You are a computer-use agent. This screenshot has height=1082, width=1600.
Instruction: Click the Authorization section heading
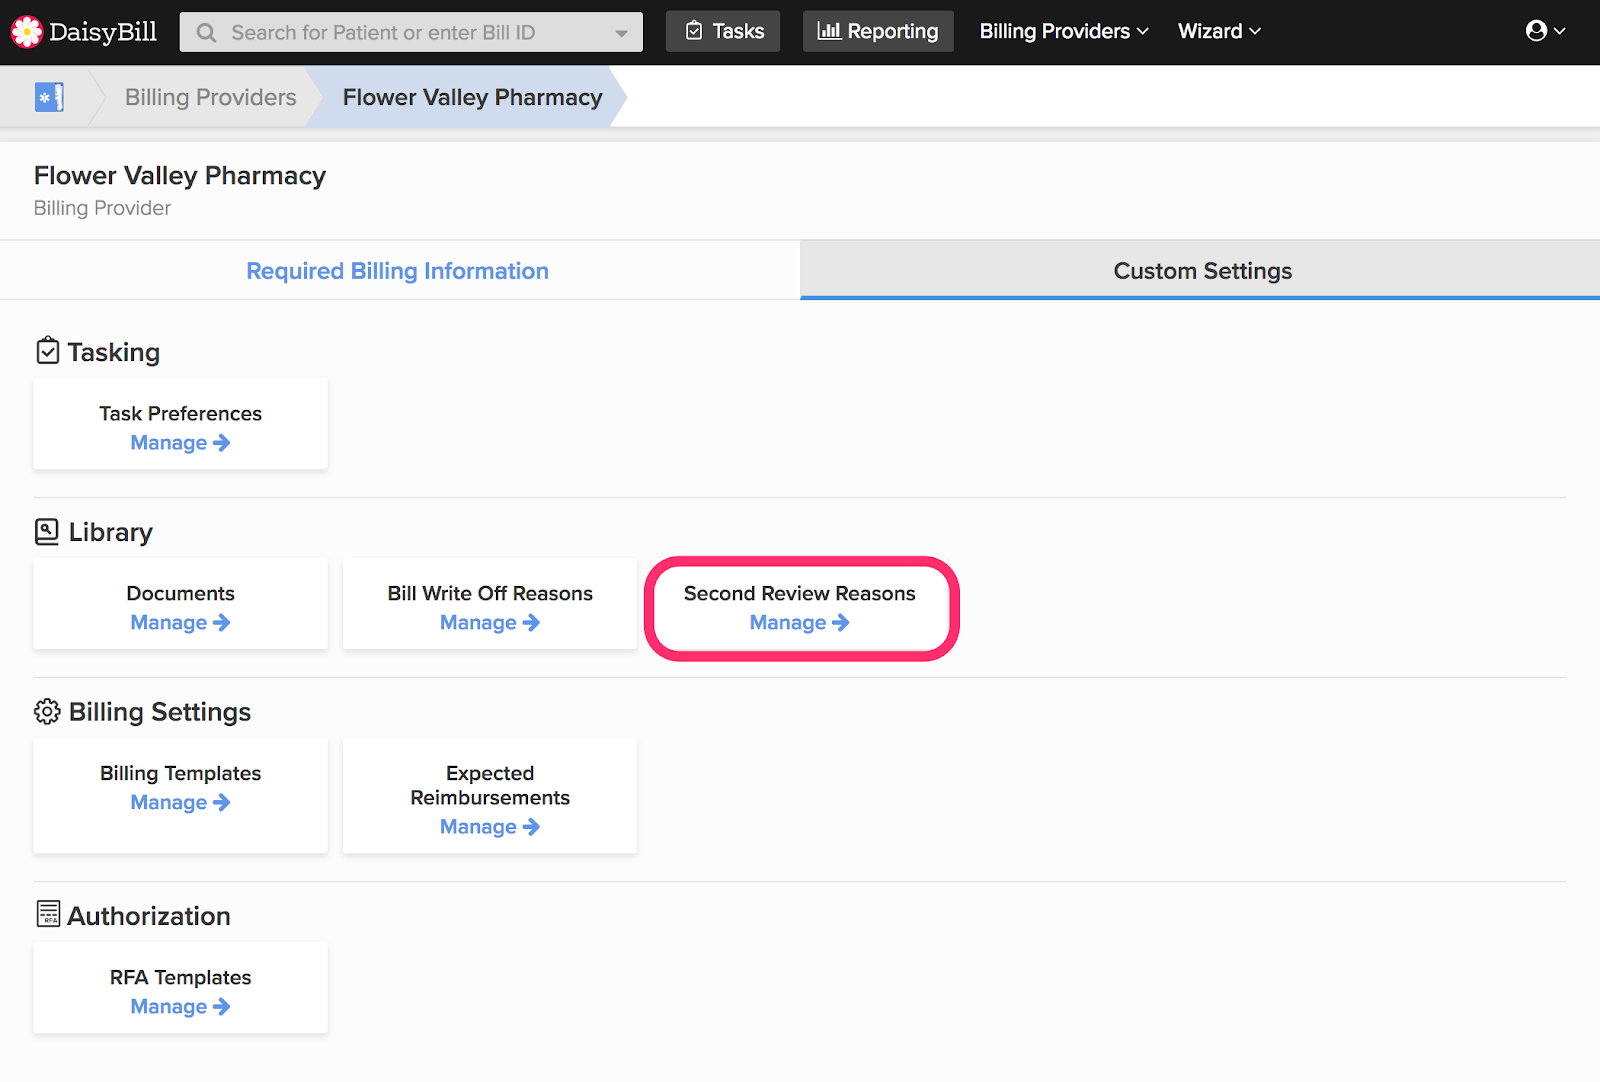149,916
